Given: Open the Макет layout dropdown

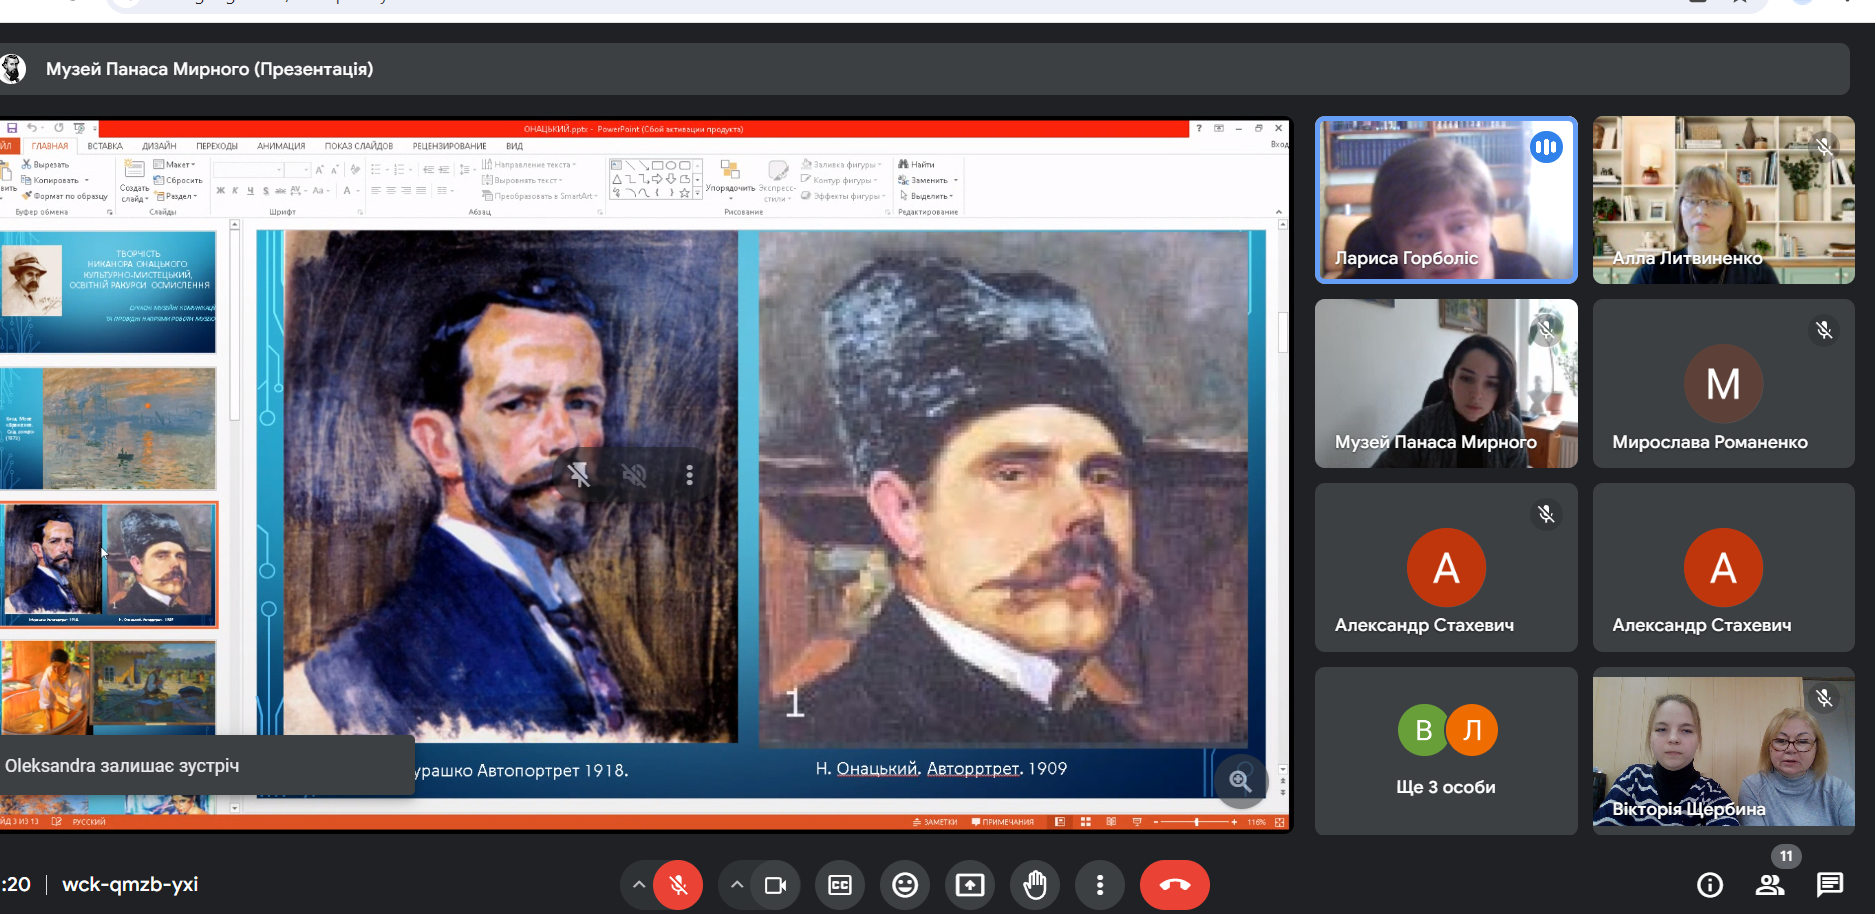Looking at the screenshot, I should pos(176,164).
